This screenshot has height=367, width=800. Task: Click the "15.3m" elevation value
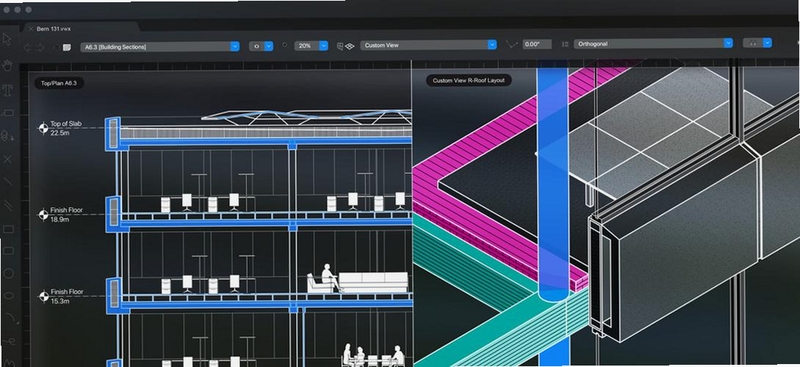[x=60, y=301]
